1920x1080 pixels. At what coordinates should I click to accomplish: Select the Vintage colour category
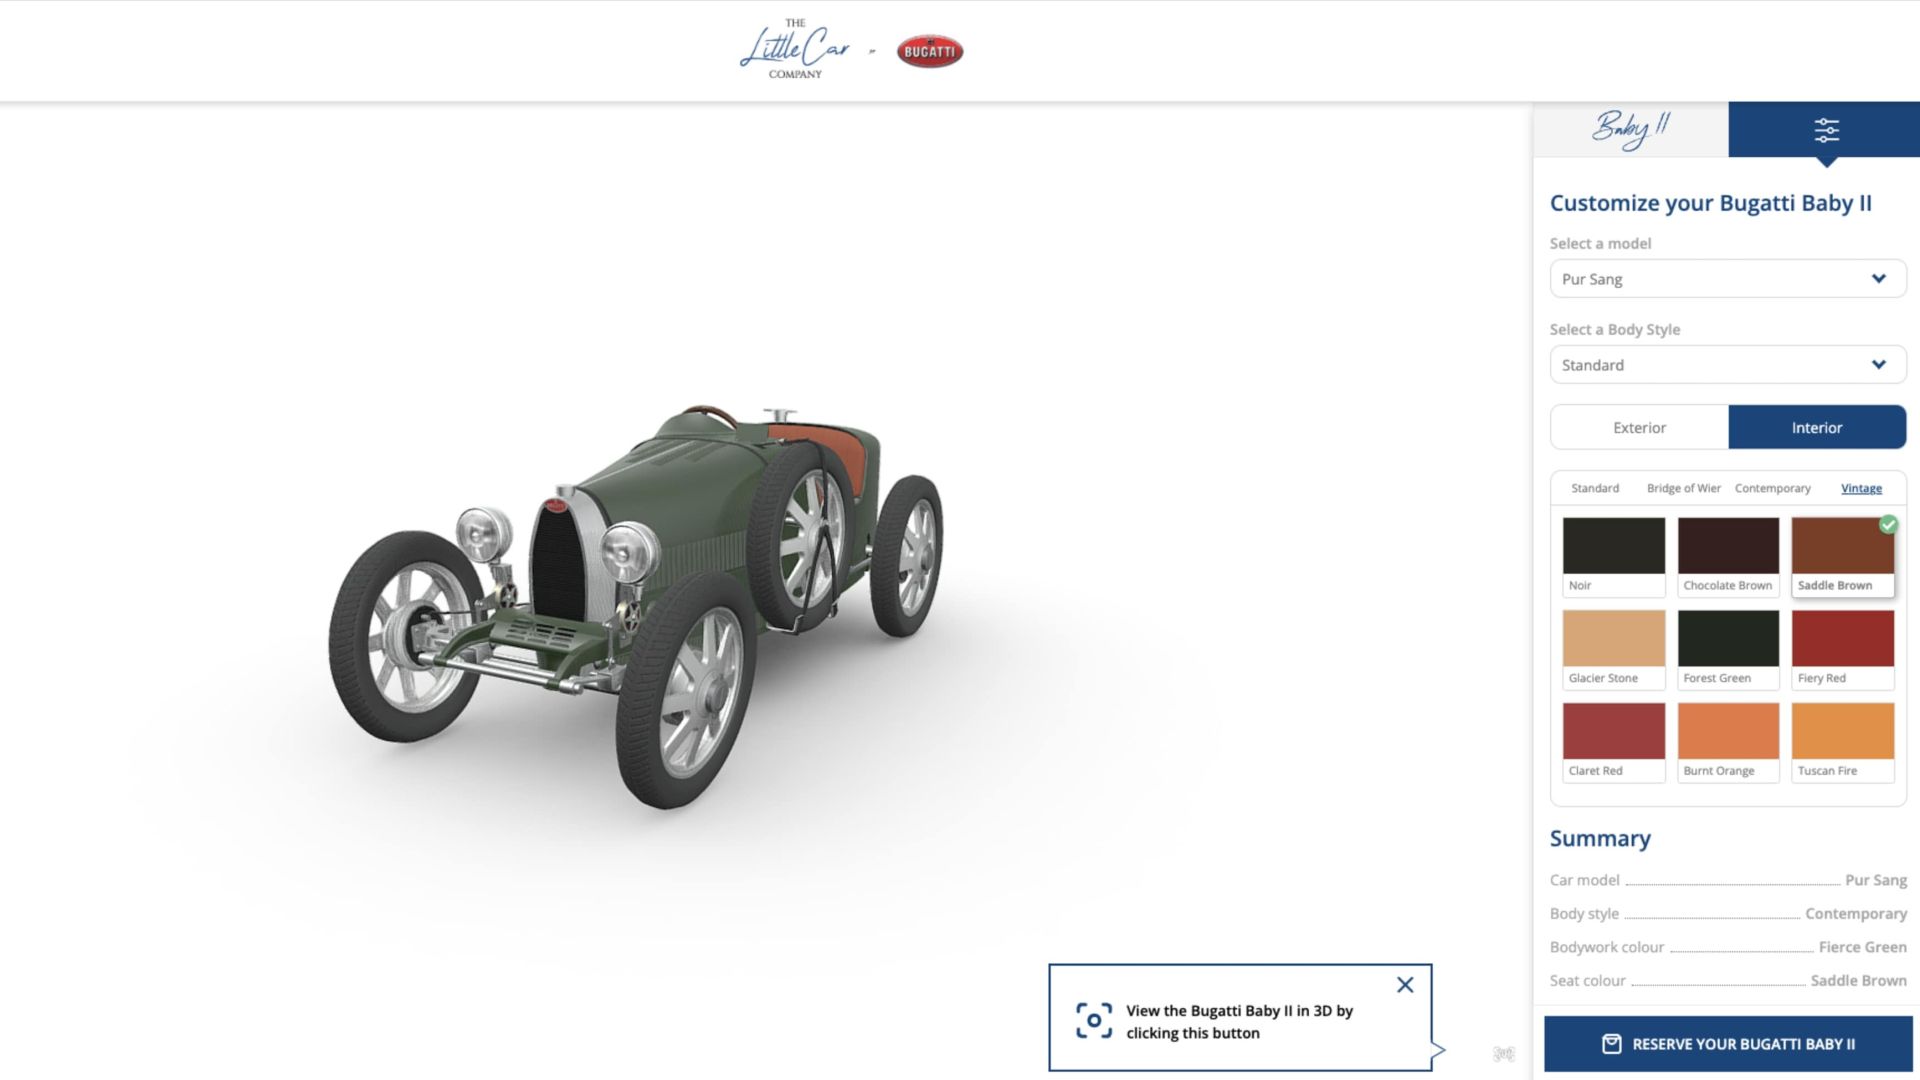coord(1861,489)
